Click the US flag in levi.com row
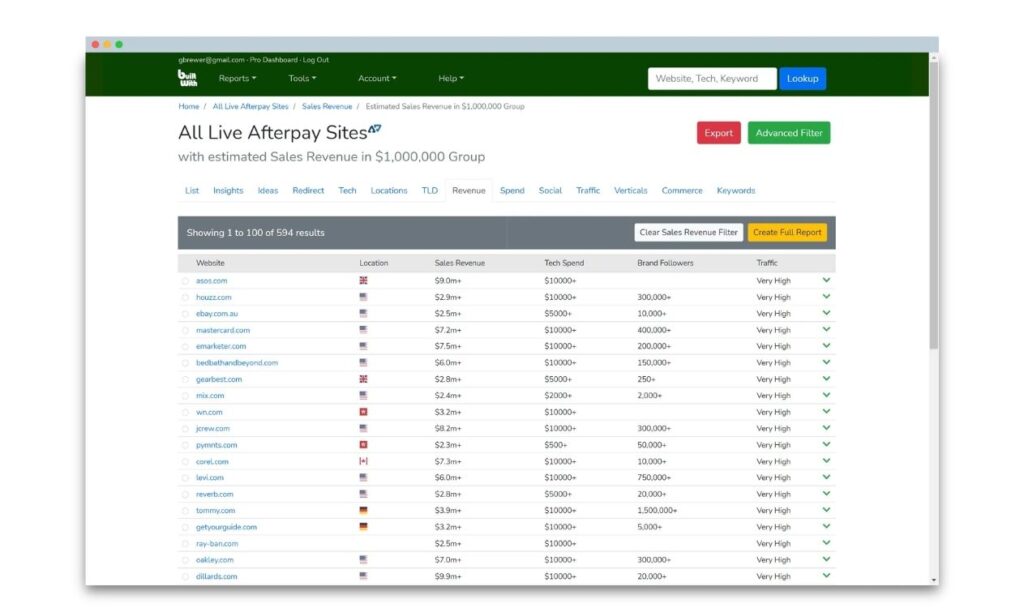1024x608 pixels. [x=363, y=477]
